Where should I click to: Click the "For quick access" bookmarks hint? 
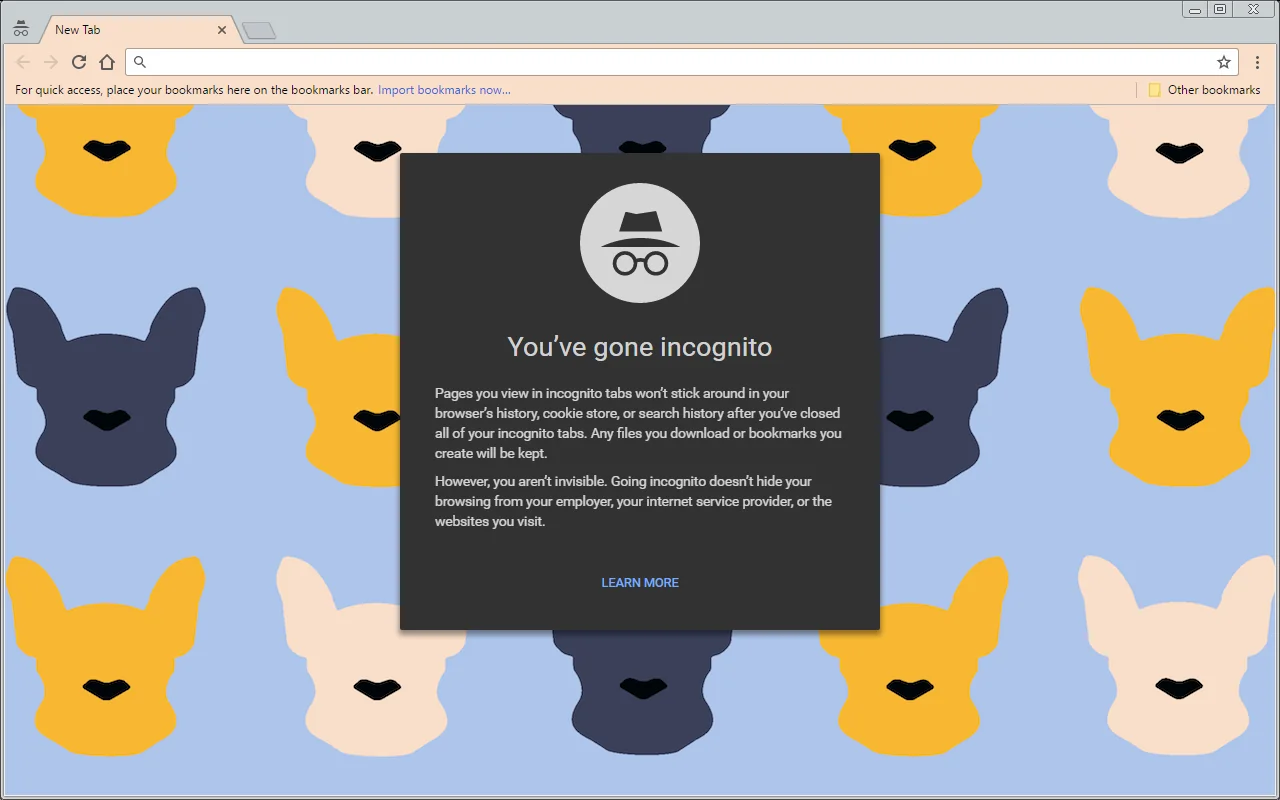click(x=194, y=90)
